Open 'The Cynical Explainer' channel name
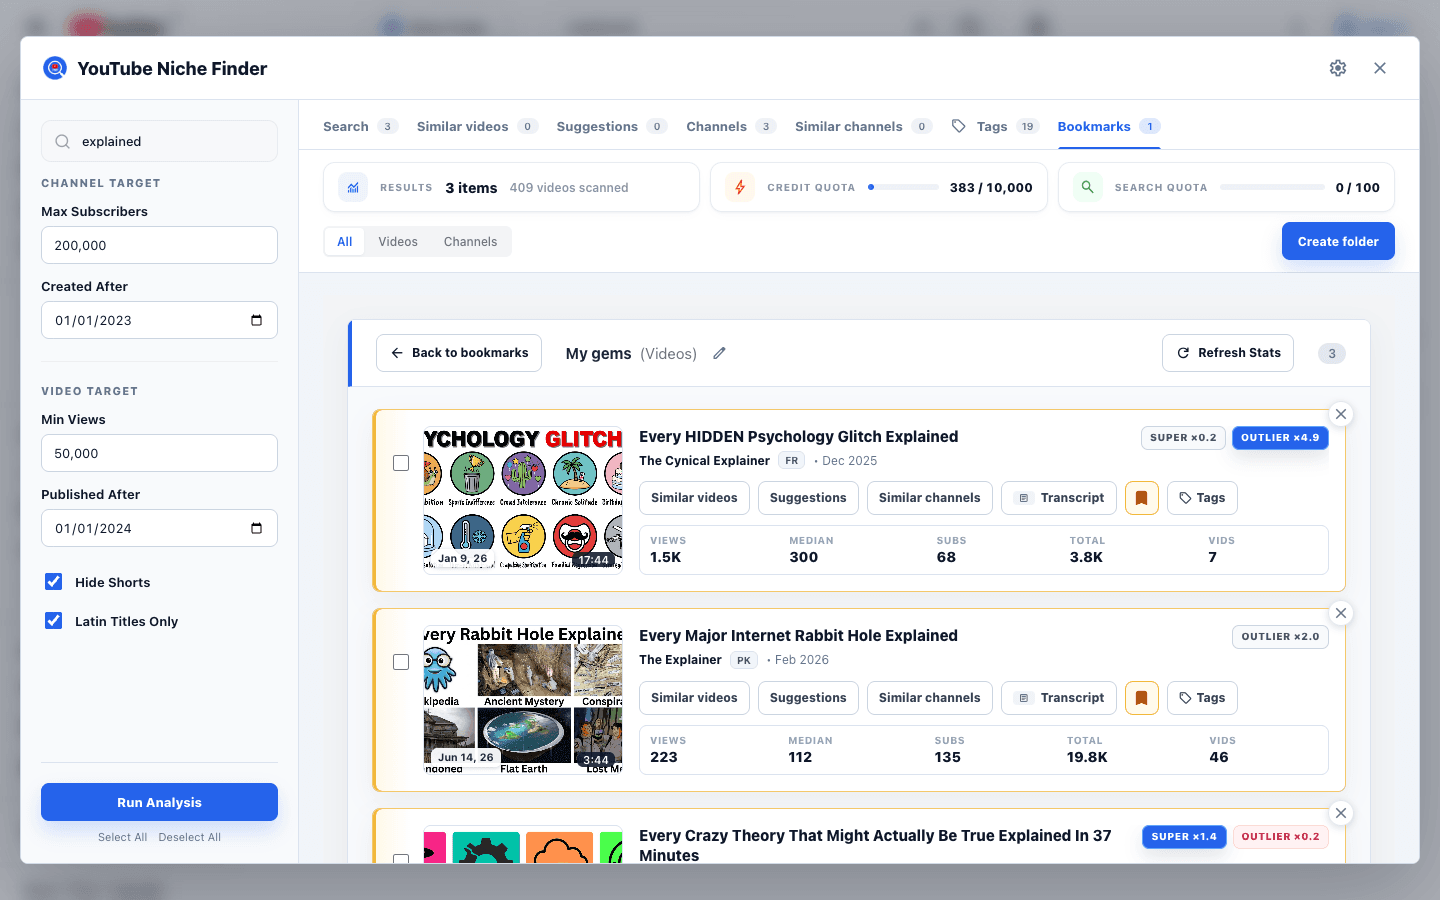The width and height of the screenshot is (1440, 900). click(x=704, y=461)
